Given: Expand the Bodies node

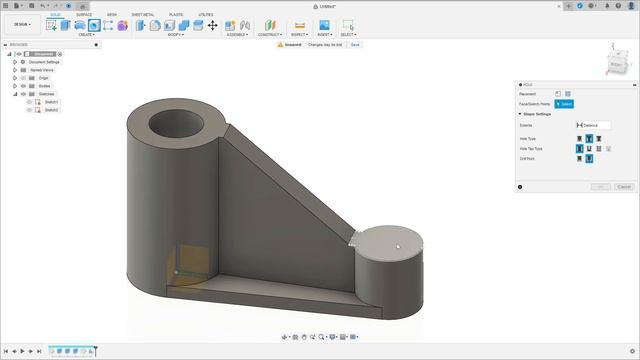Looking at the screenshot, I should point(15,86).
